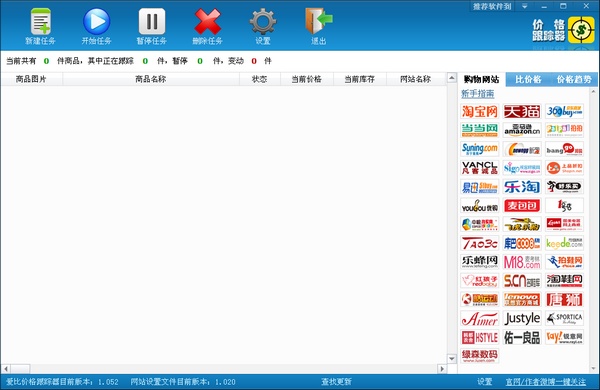Open the 当当网 site logo

(x=480, y=130)
